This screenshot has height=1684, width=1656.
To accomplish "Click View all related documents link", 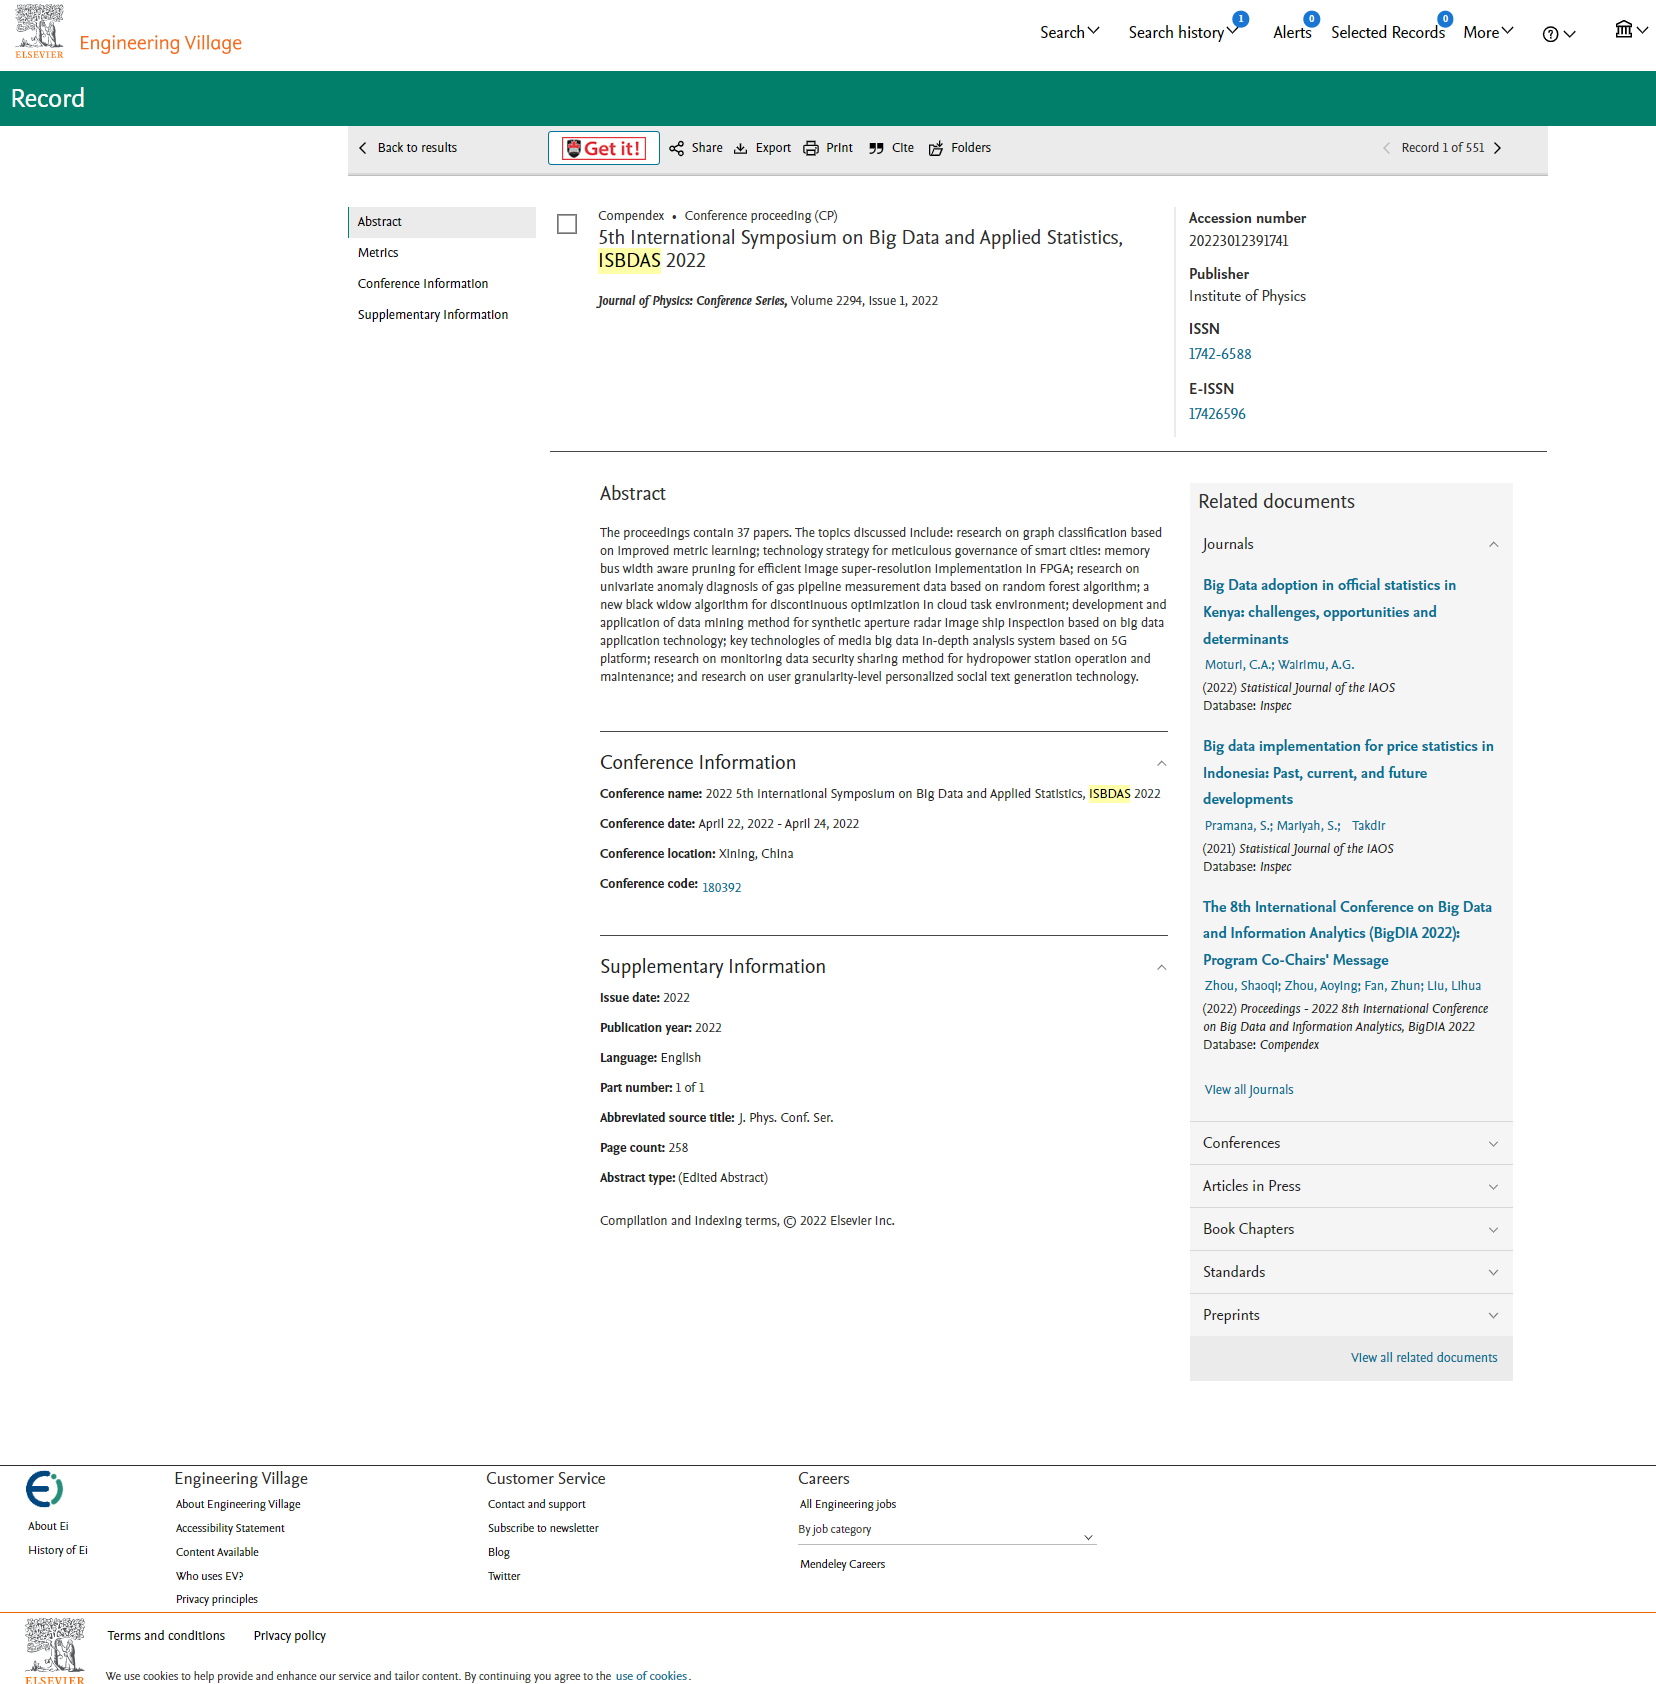I will [x=1424, y=1358].
